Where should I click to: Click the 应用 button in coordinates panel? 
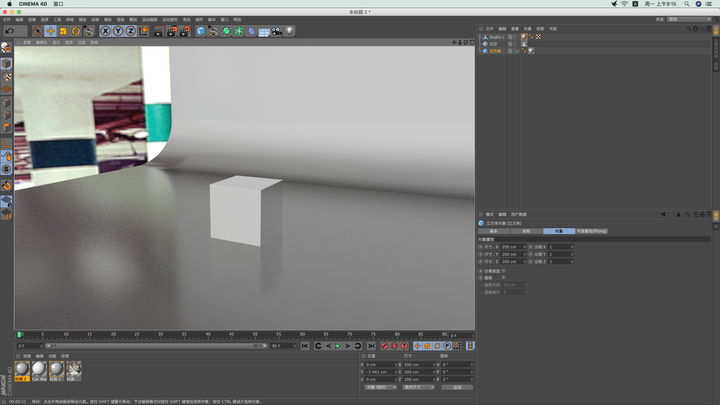(457, 387)
